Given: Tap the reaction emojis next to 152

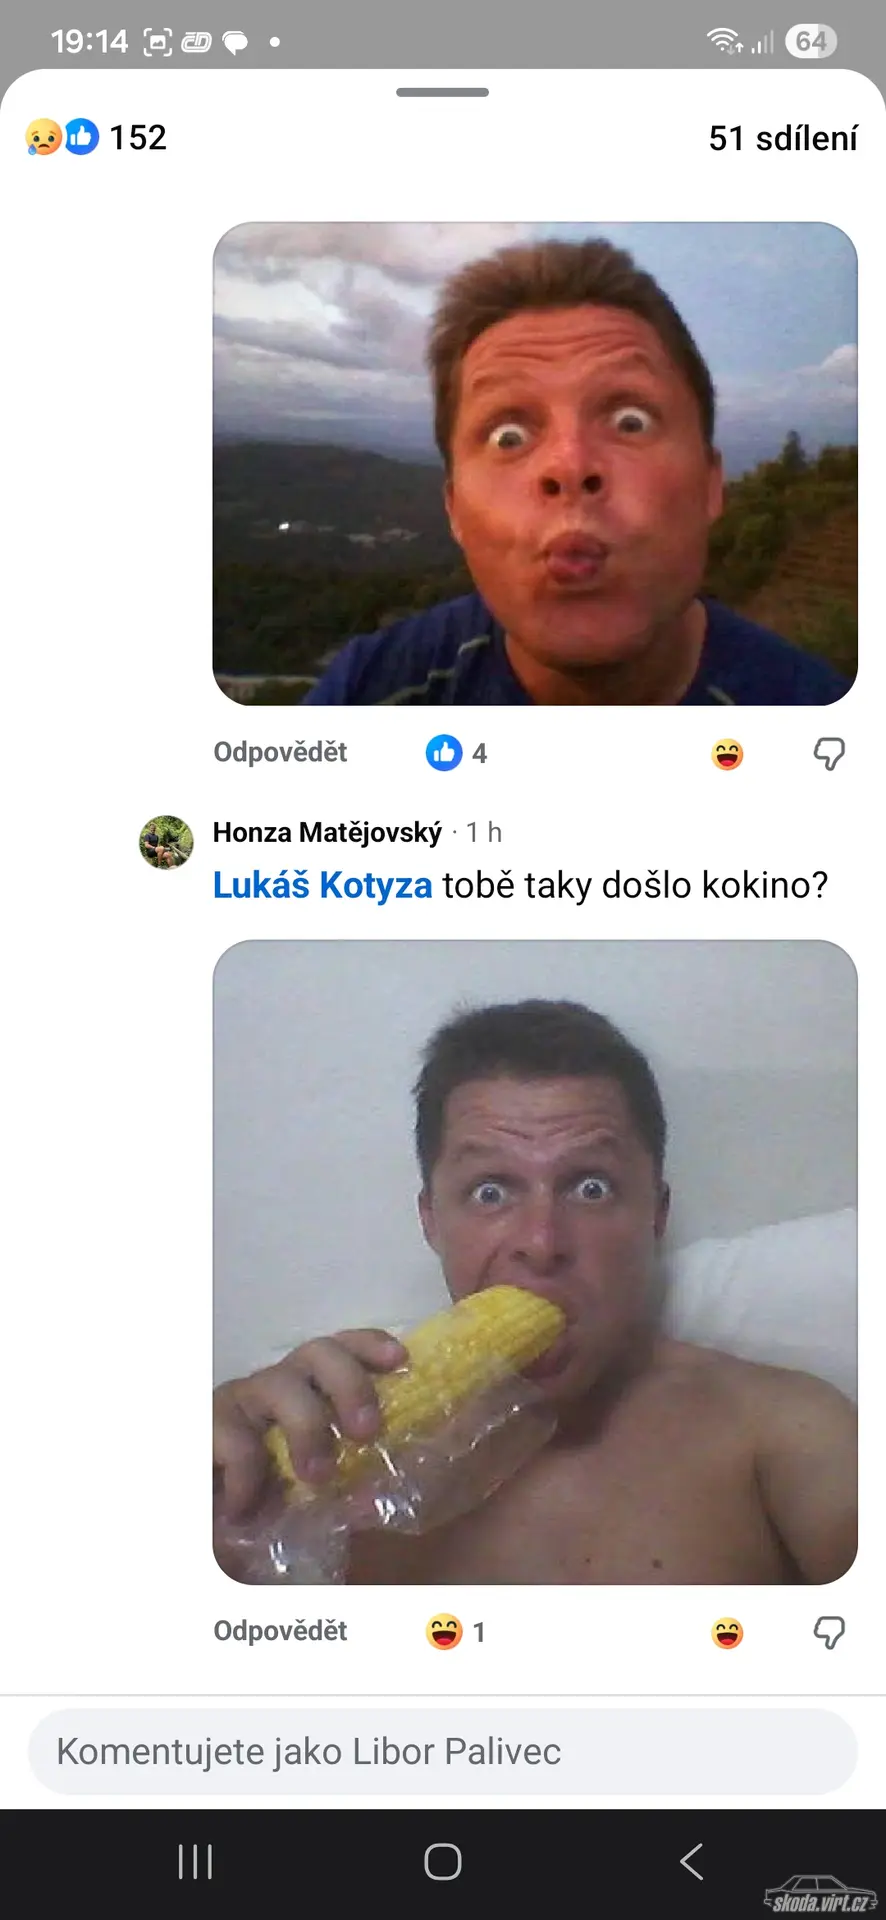Looking at the screenshot, I should [x=62, y=137].
